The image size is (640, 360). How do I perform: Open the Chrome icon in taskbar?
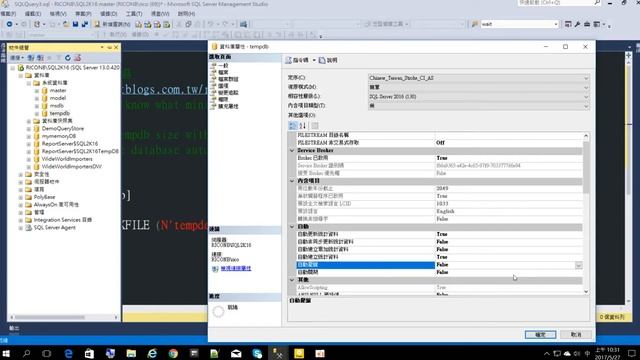click(173, 353)
